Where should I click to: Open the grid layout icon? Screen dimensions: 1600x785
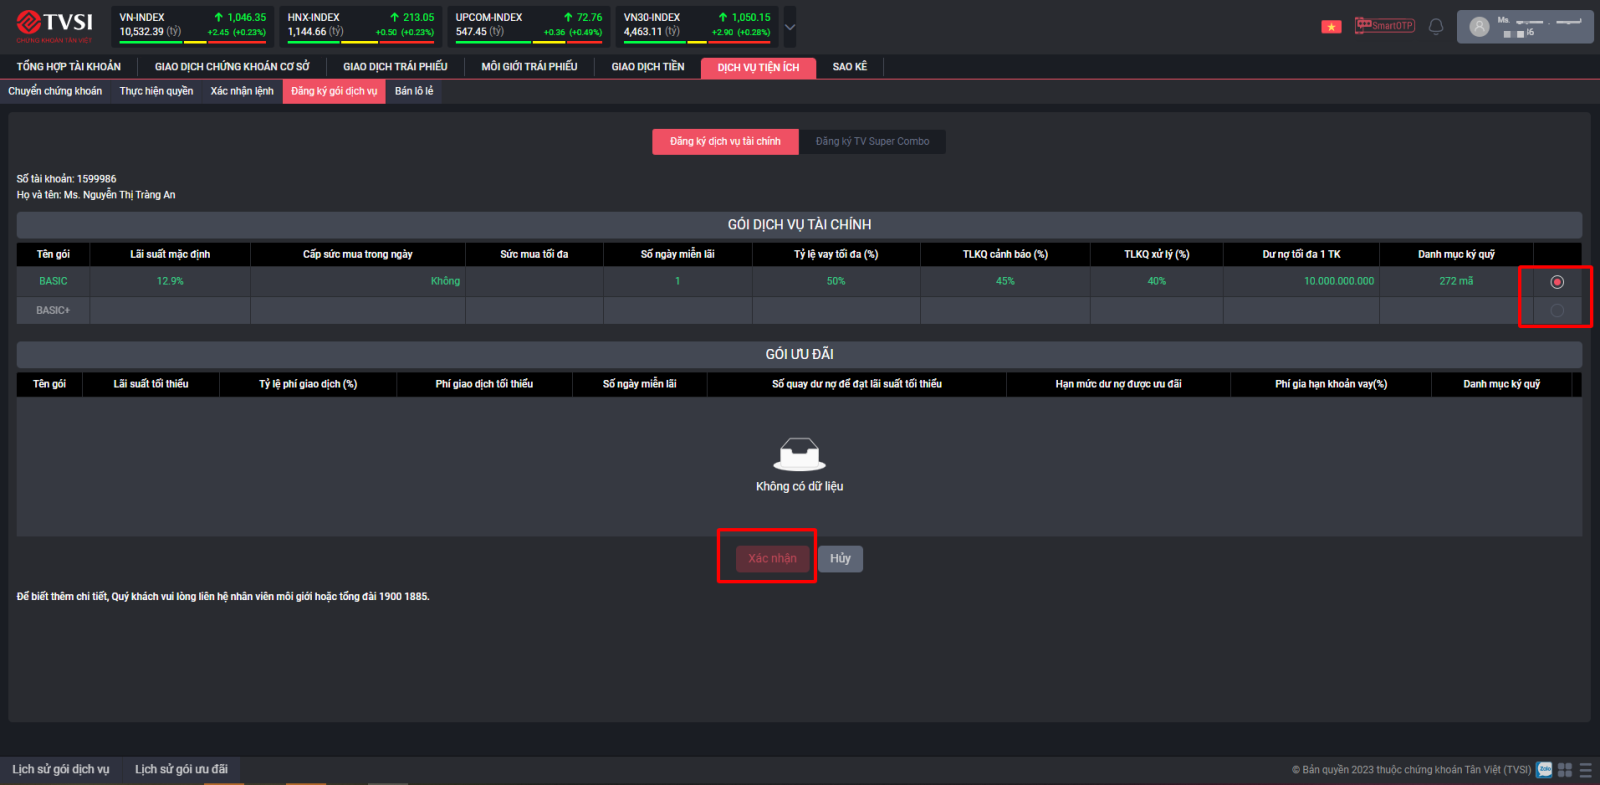(1565, 770)
